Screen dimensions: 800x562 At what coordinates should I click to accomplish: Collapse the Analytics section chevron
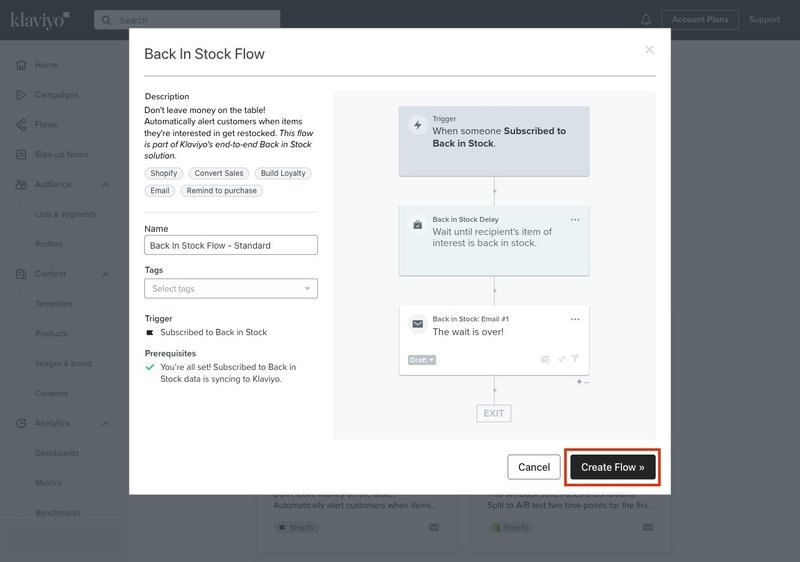[105, 423]
